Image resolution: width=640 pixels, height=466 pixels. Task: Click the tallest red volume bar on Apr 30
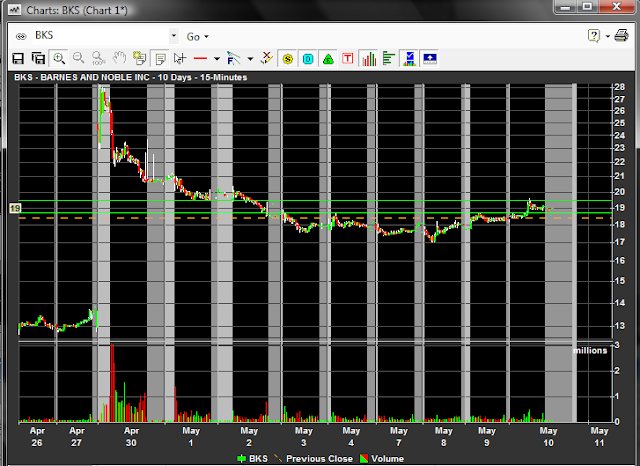point(112,383)
